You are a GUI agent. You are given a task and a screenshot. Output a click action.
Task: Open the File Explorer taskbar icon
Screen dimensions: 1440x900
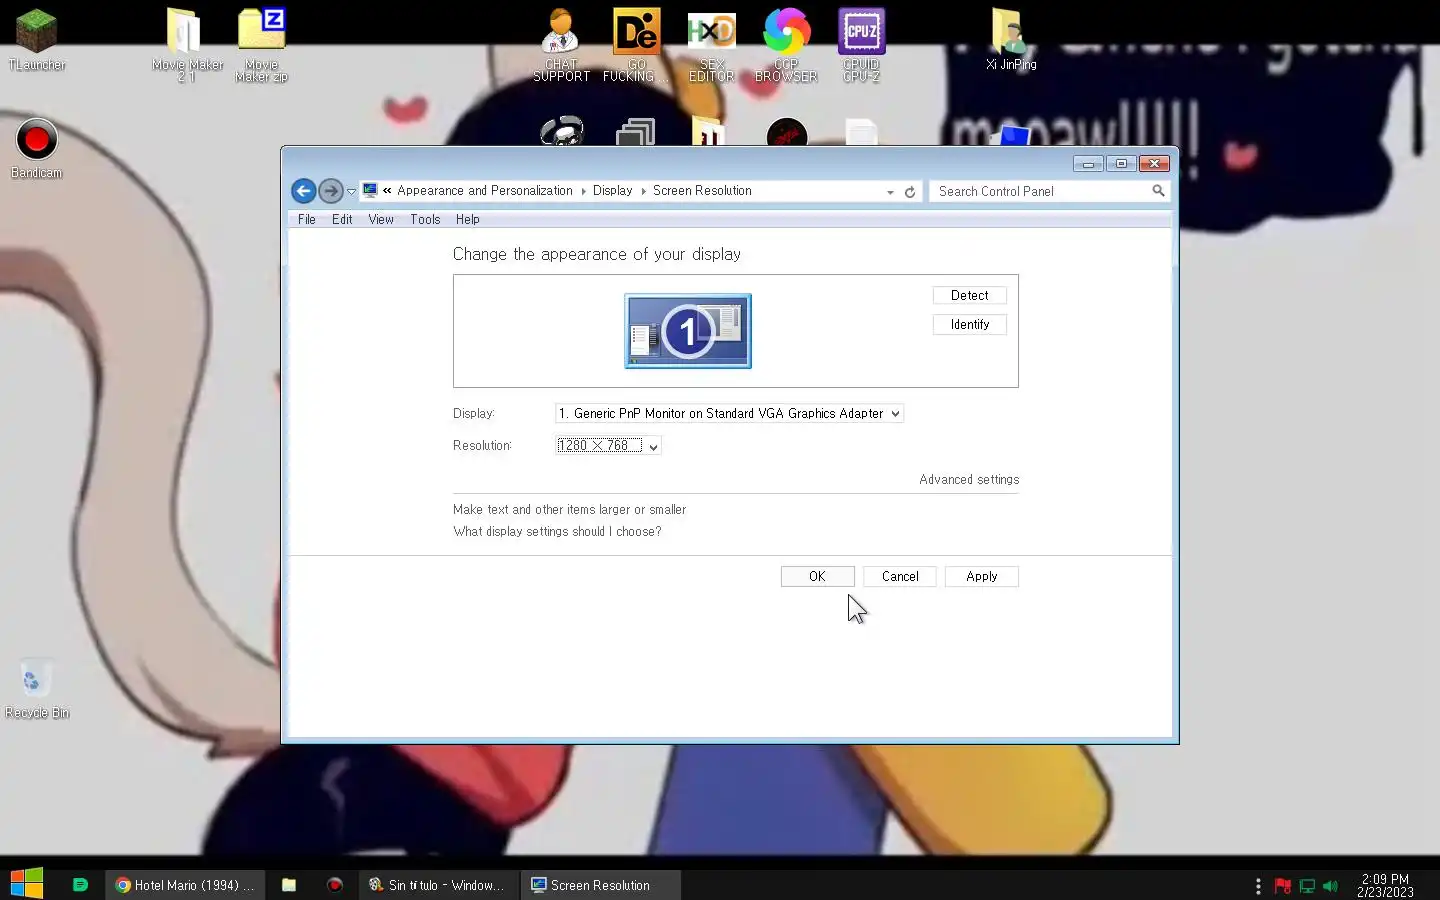pos(289,885)
